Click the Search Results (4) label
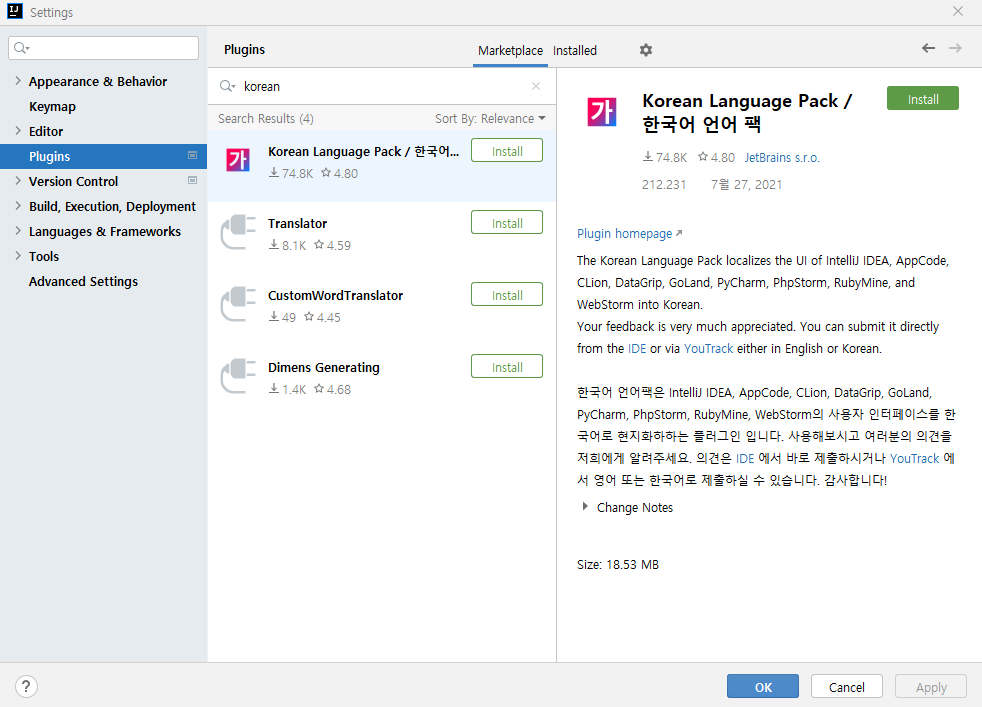This screenshot has width=982, height=707. 266,118
